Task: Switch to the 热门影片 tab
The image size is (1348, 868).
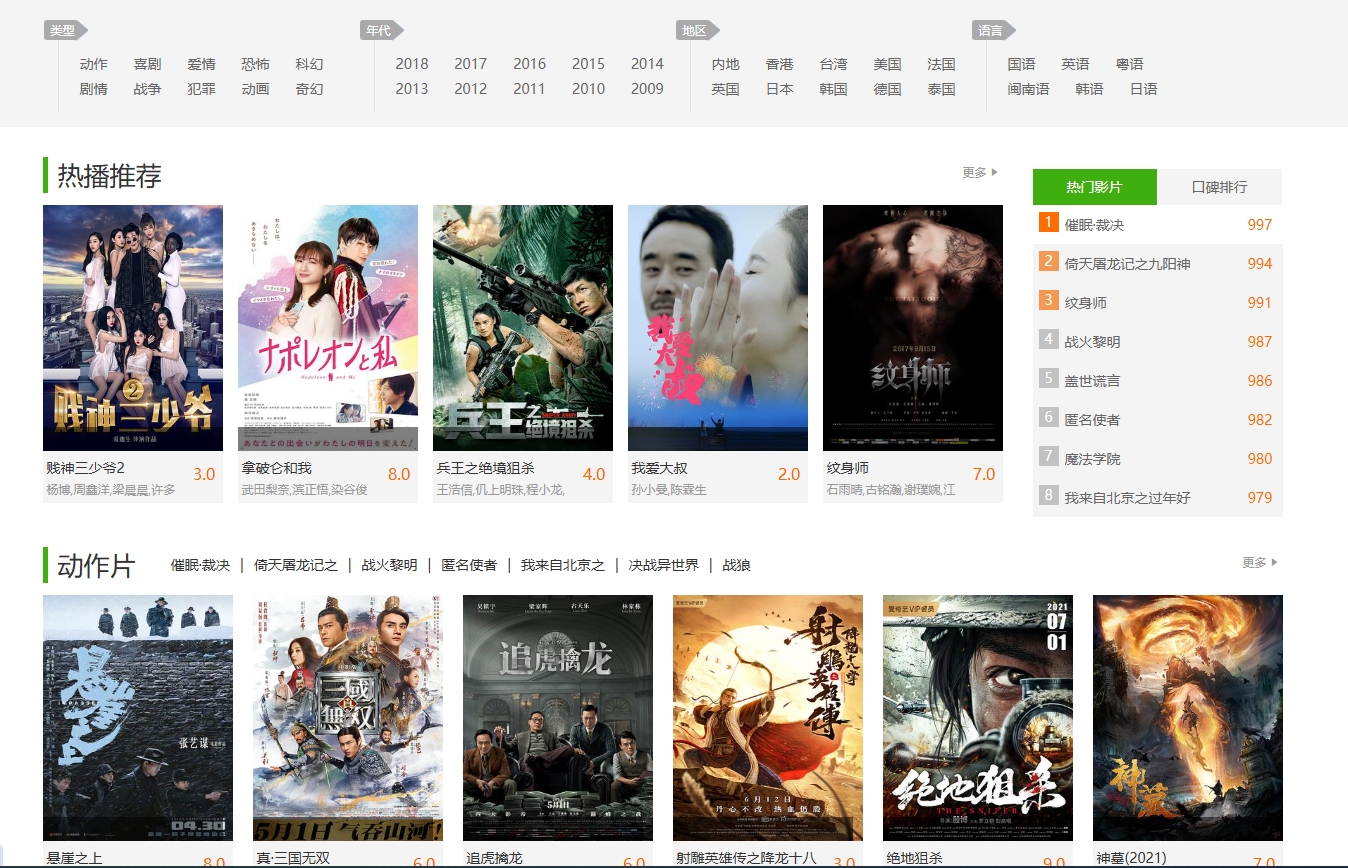Action: 1094,187
